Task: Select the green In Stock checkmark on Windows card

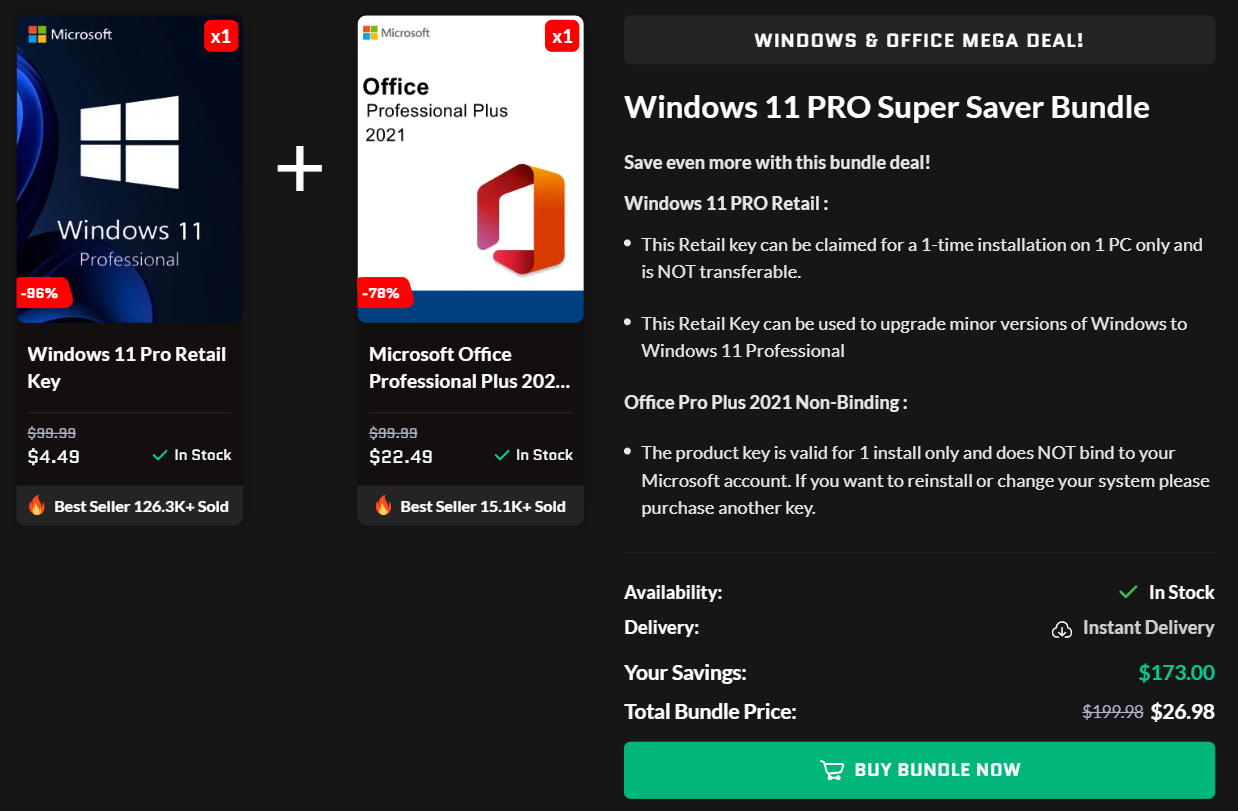Action: pyautogui.click(x=159, y=455)
